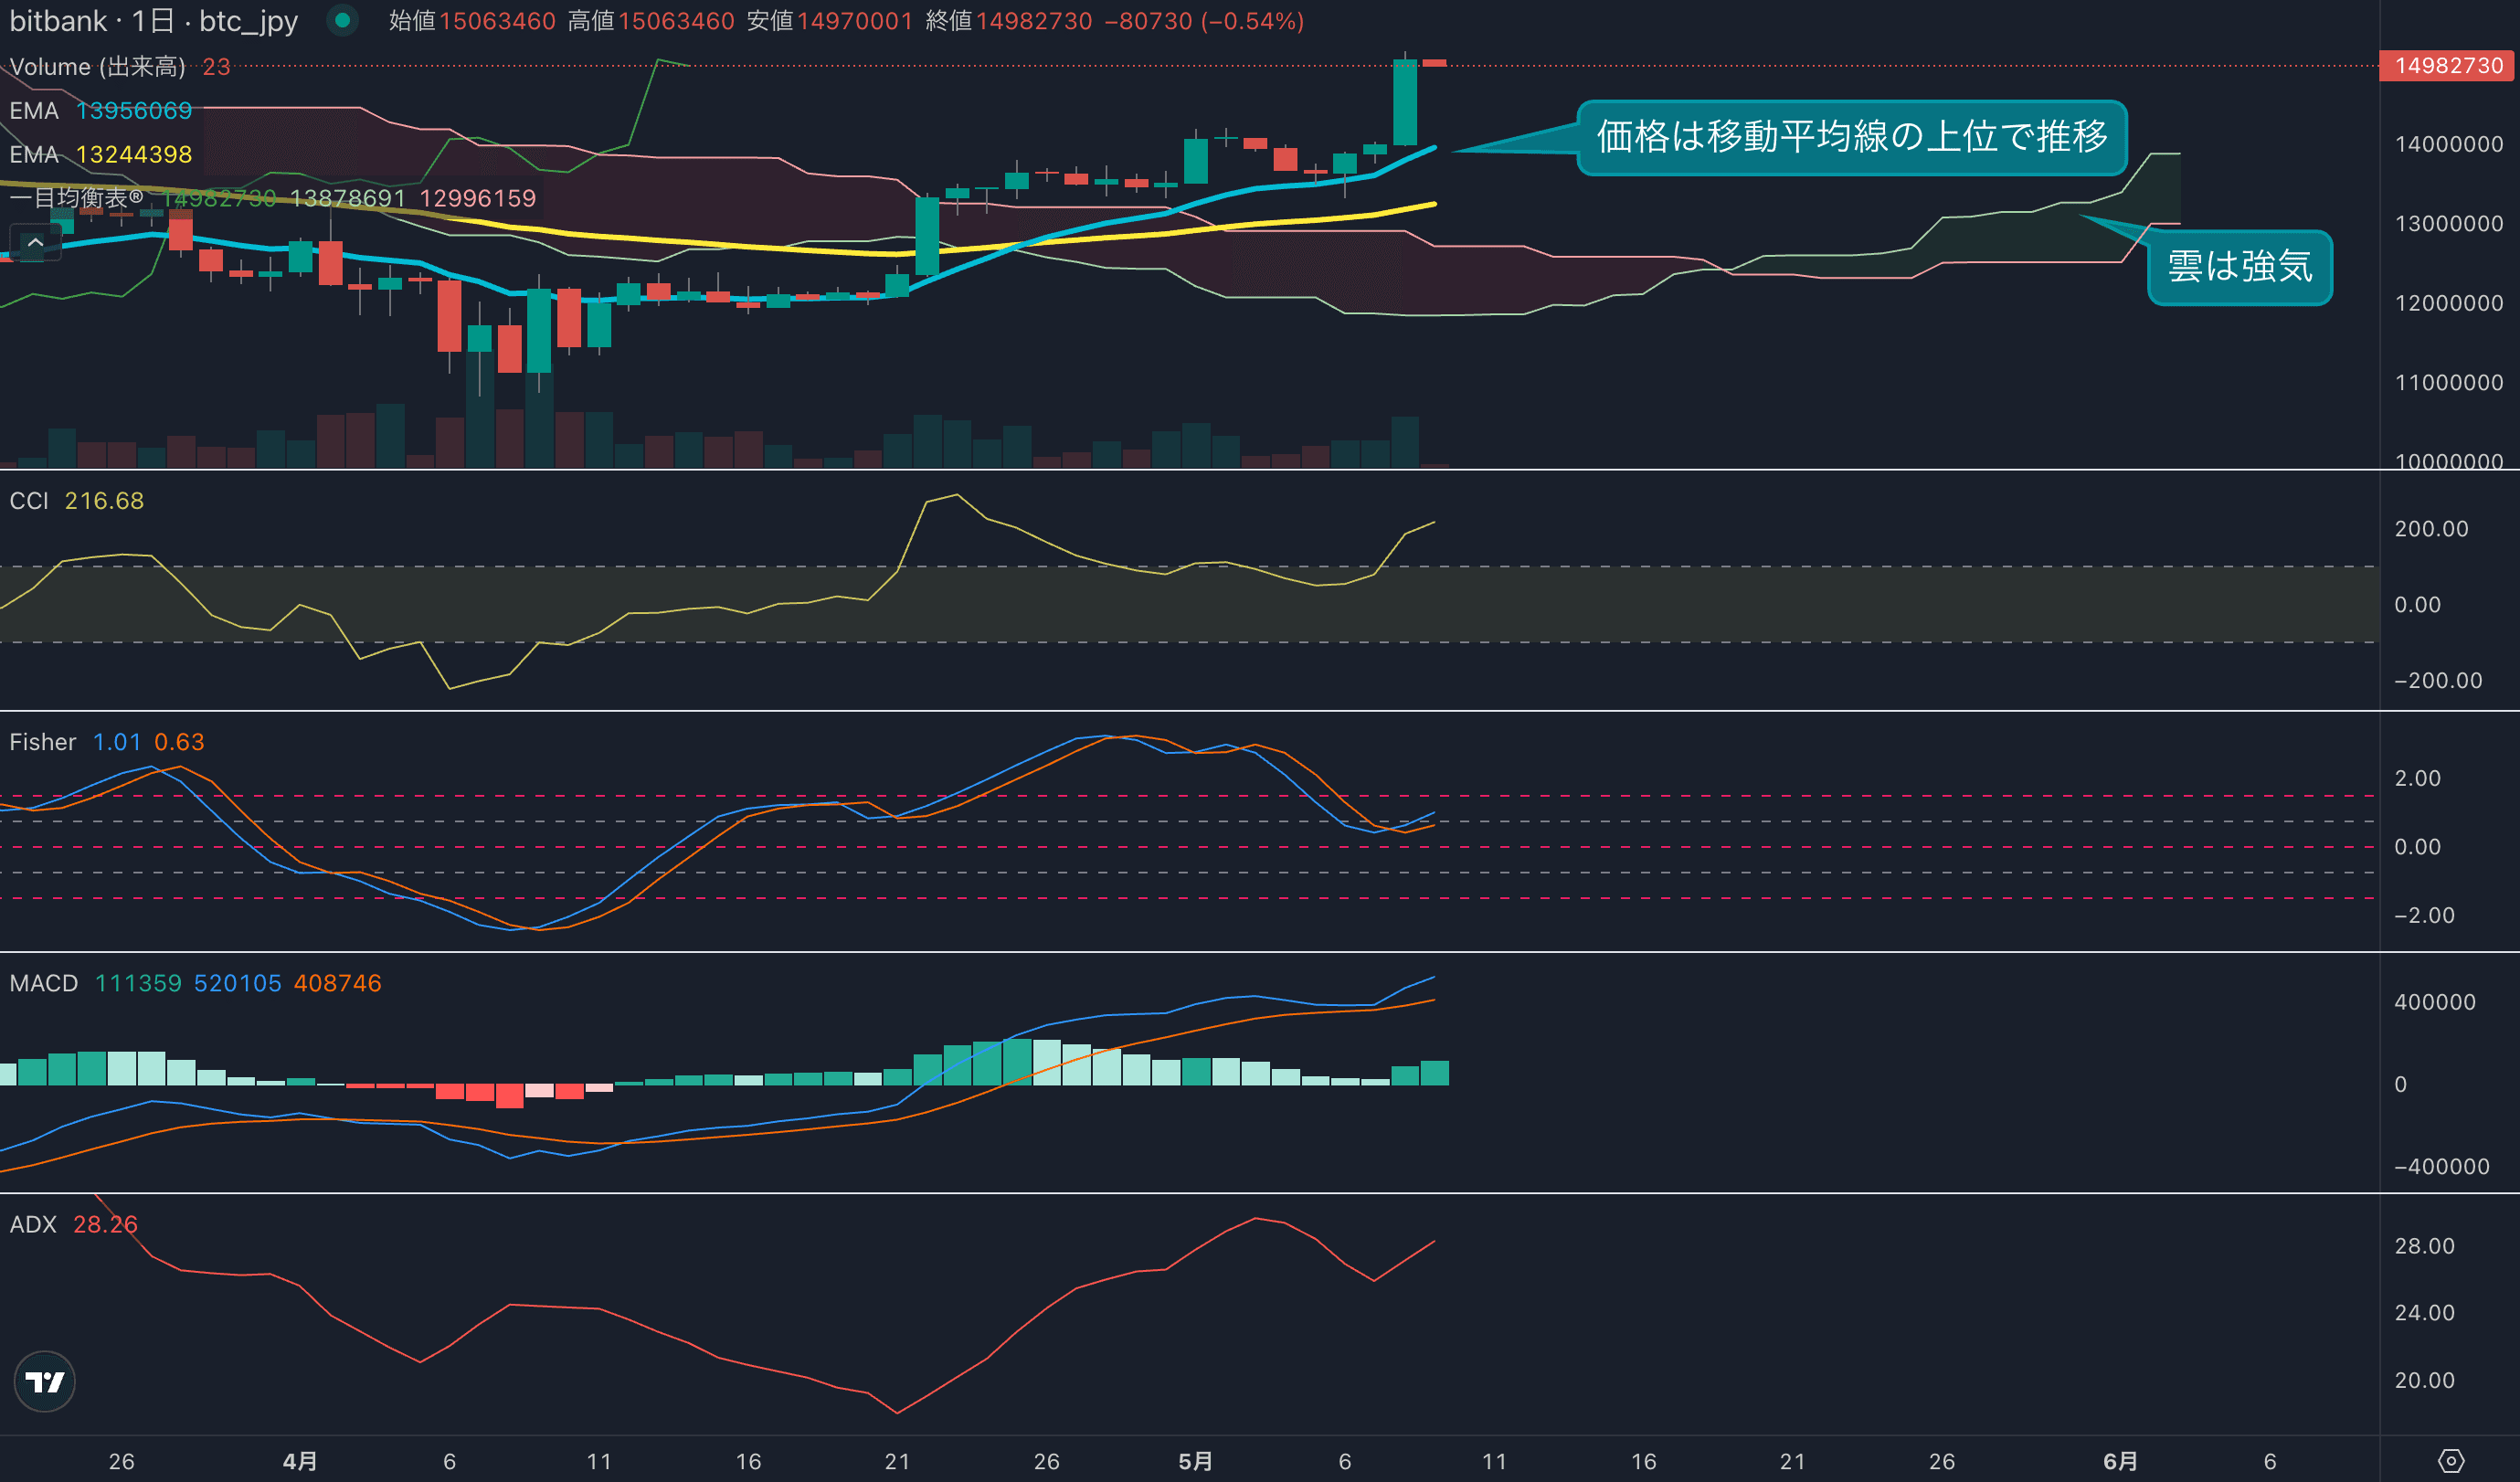The width and height of the screenshot is (2520, 1482).
Task: Click the CCI indicator legend label
Action: pos(29,501)
